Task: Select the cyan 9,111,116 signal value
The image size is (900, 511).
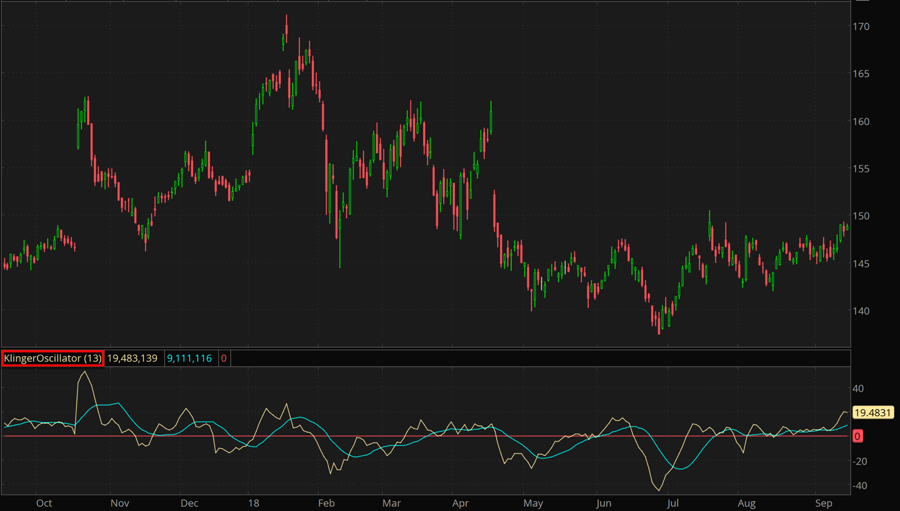Action: click(188, 358)
